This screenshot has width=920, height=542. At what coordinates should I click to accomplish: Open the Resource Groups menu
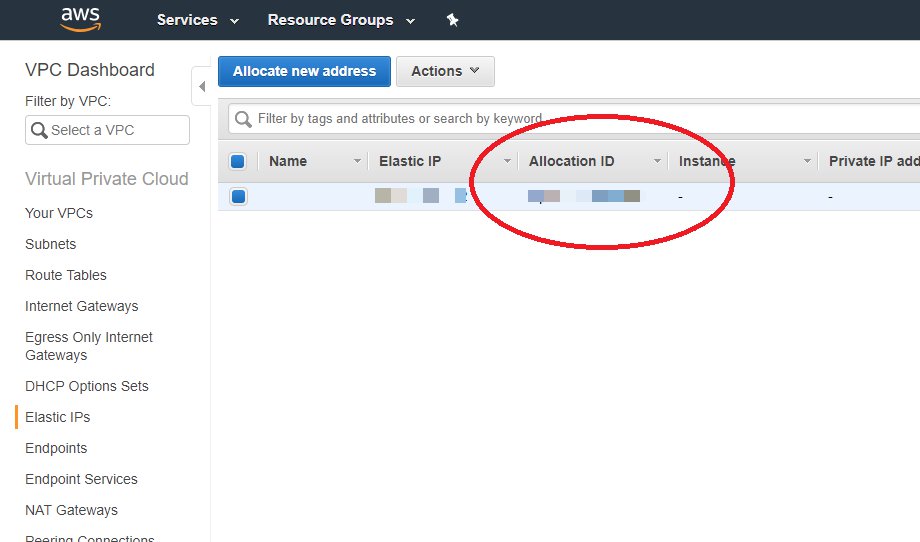(x=341, y=20)
